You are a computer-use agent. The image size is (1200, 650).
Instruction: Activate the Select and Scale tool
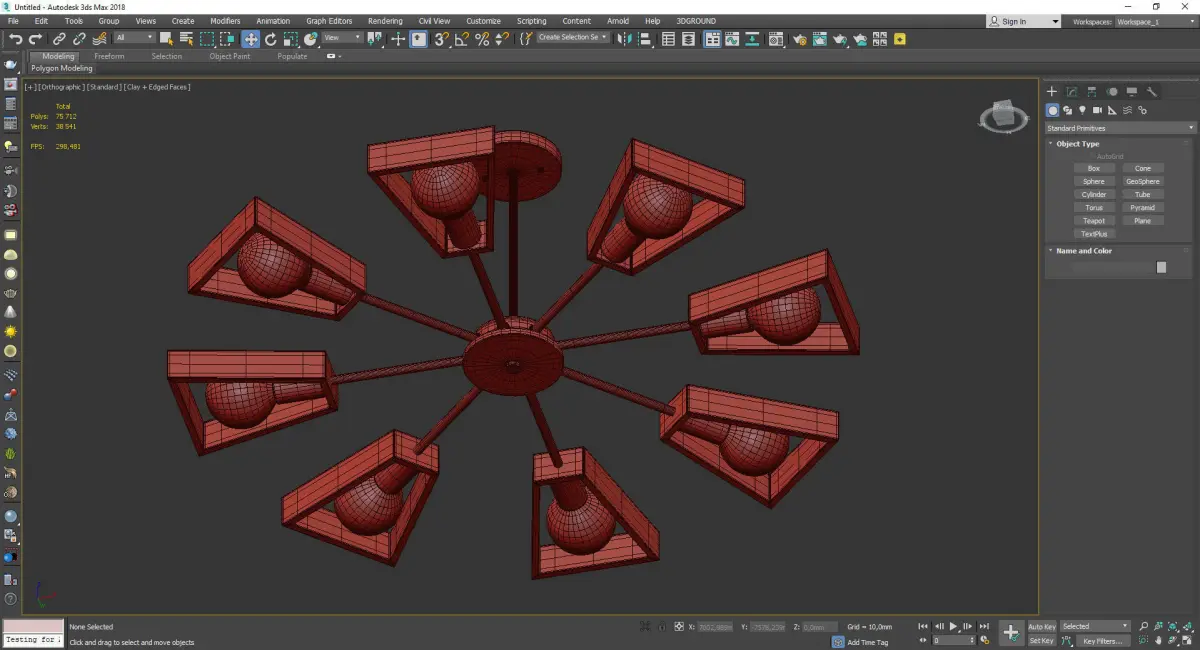click(x=290, y=39)
